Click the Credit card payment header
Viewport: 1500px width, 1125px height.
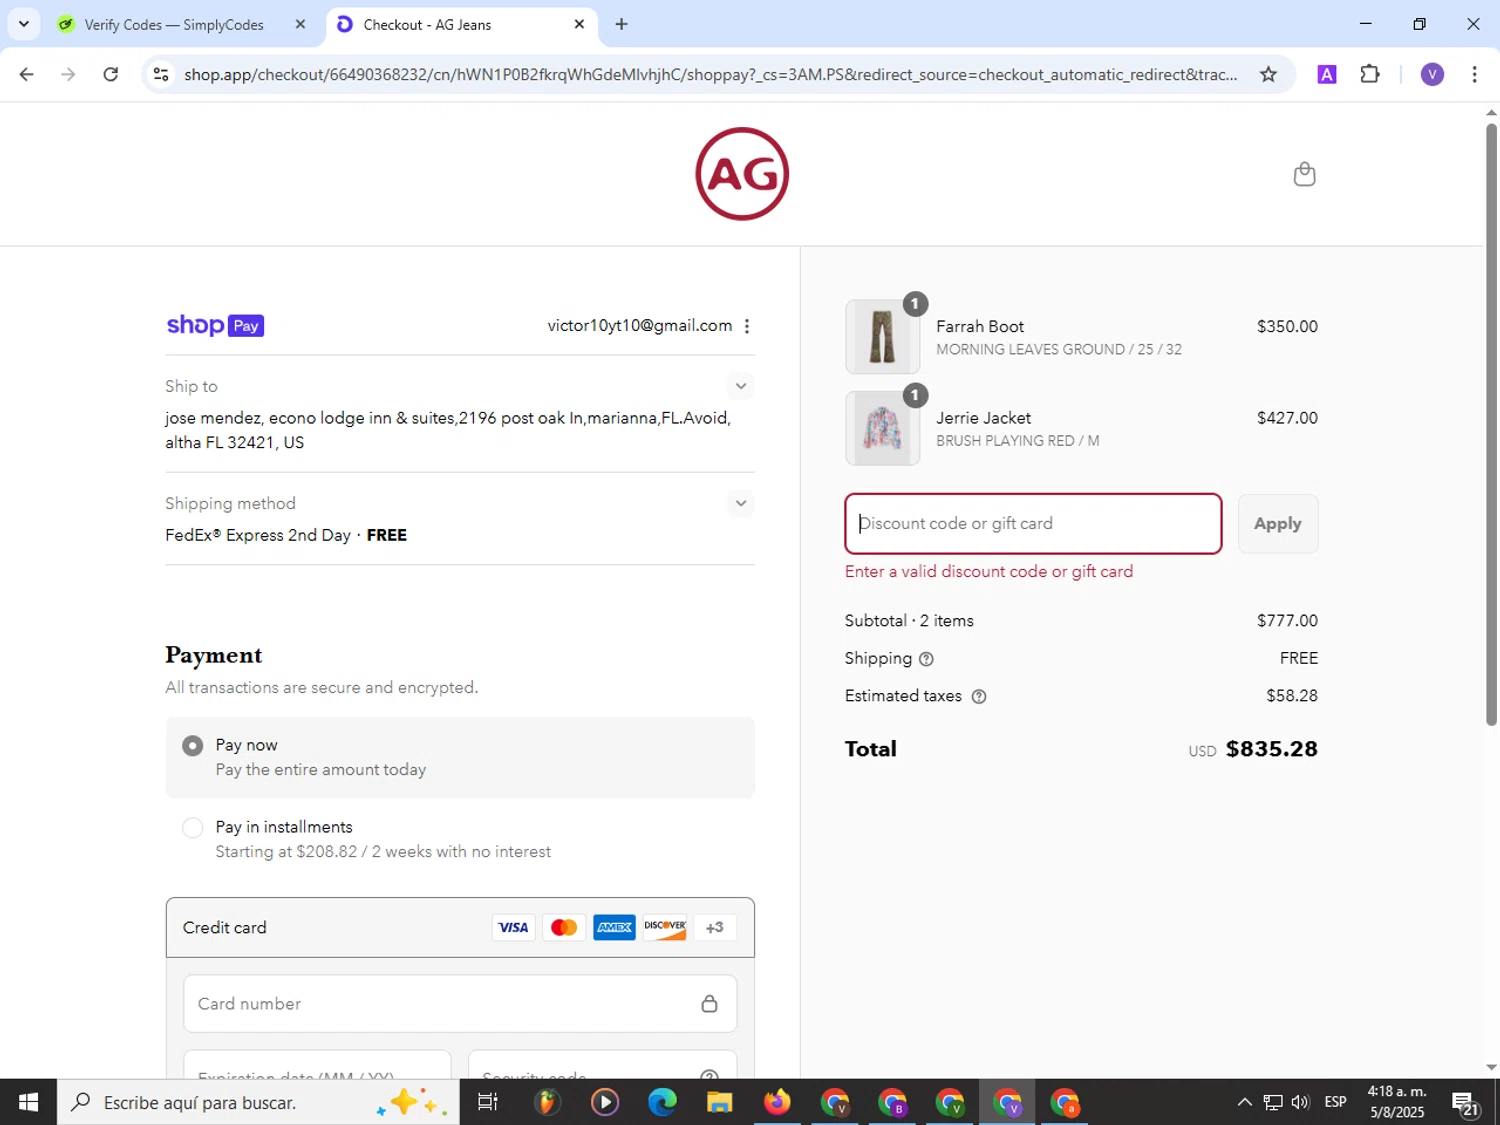[x=460, y=927]
